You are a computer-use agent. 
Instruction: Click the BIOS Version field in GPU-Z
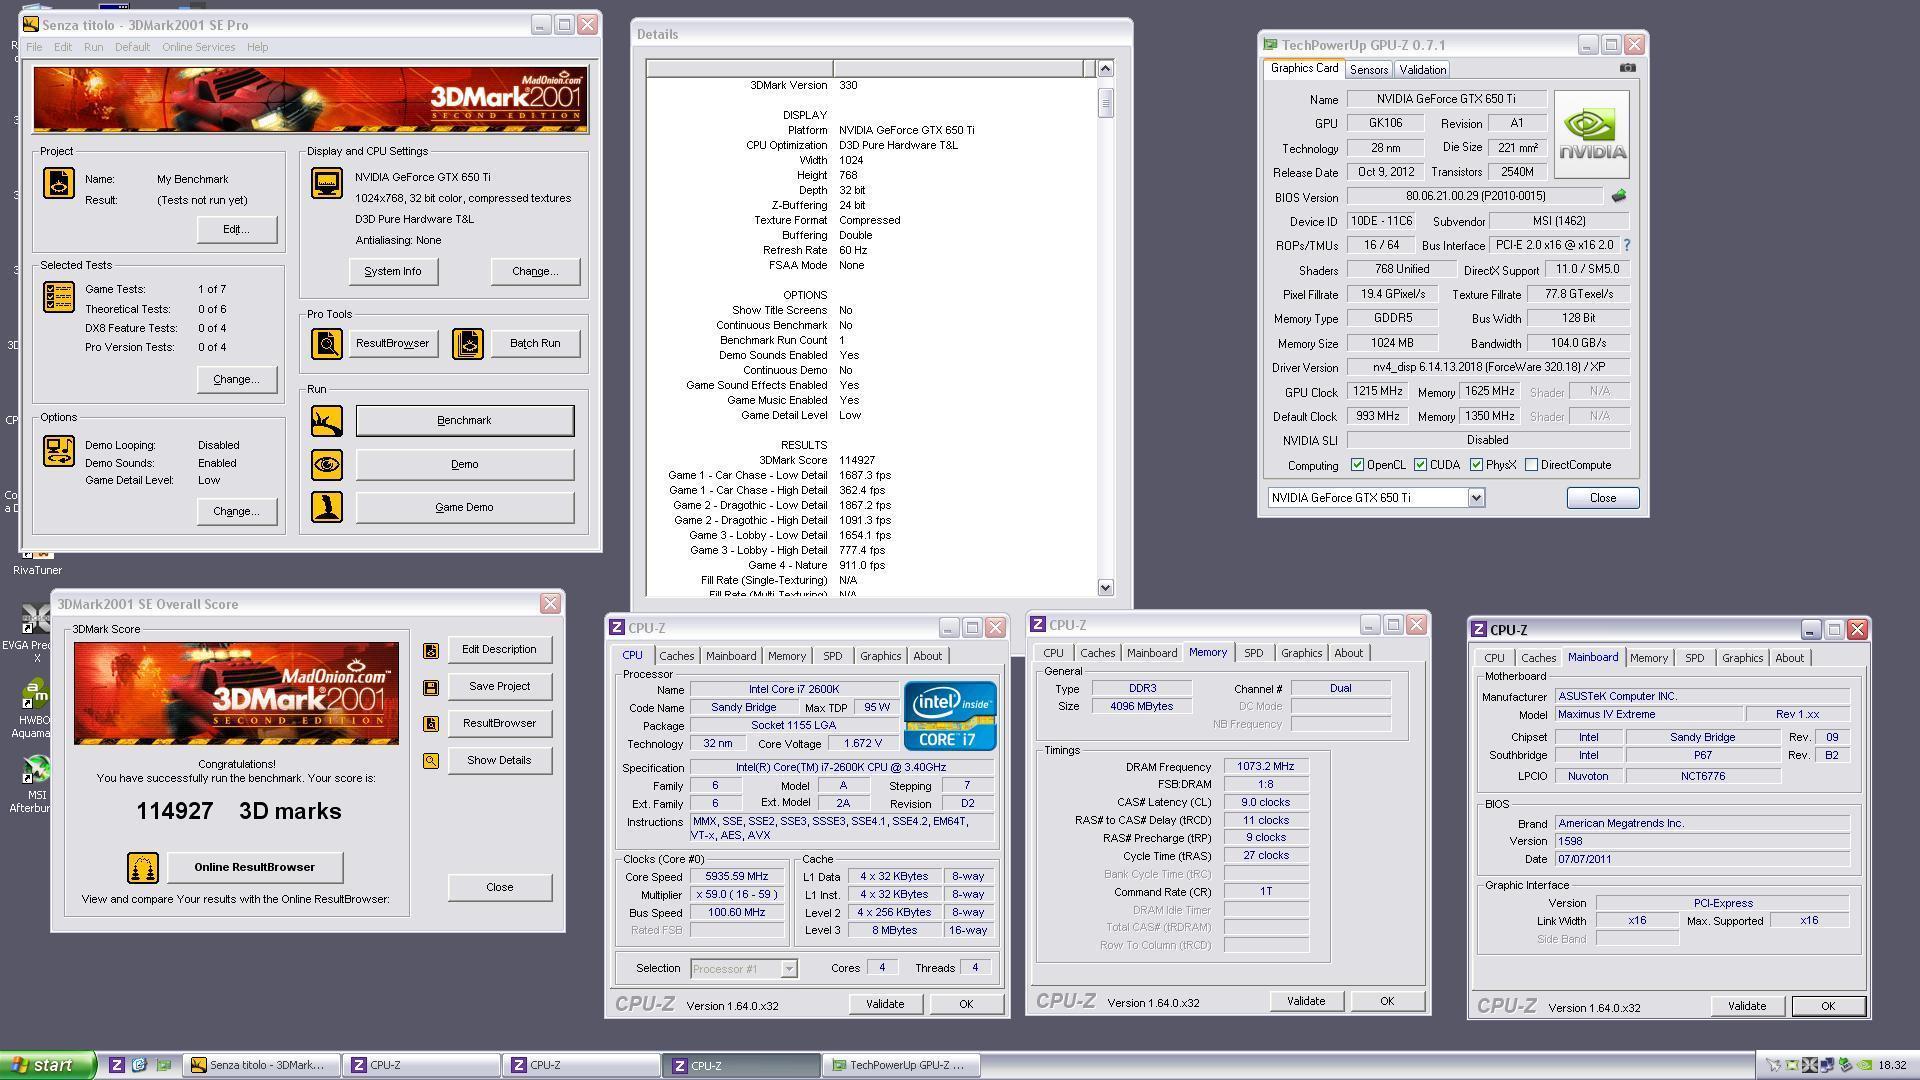coord(1475,197)
